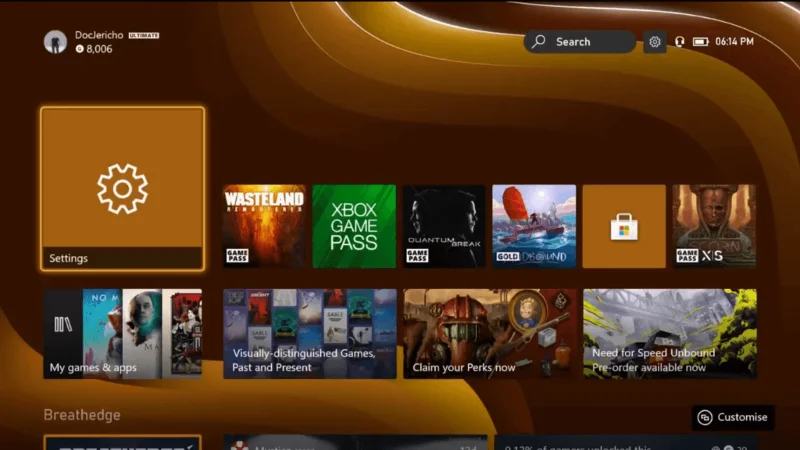800x450 pixels.
Task: Launch the Quantum Break tile
Action: coord(444,226)
